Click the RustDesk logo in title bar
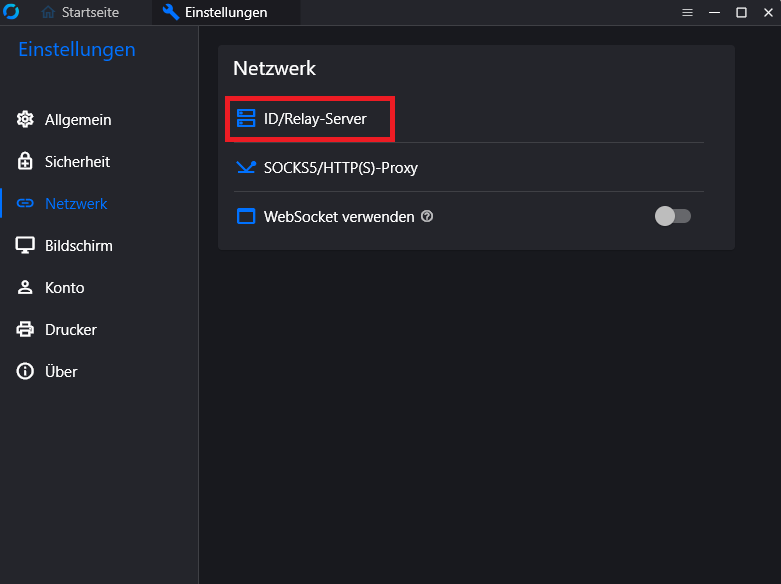Screen dimensions: 781x584 (x=11, y=11)
